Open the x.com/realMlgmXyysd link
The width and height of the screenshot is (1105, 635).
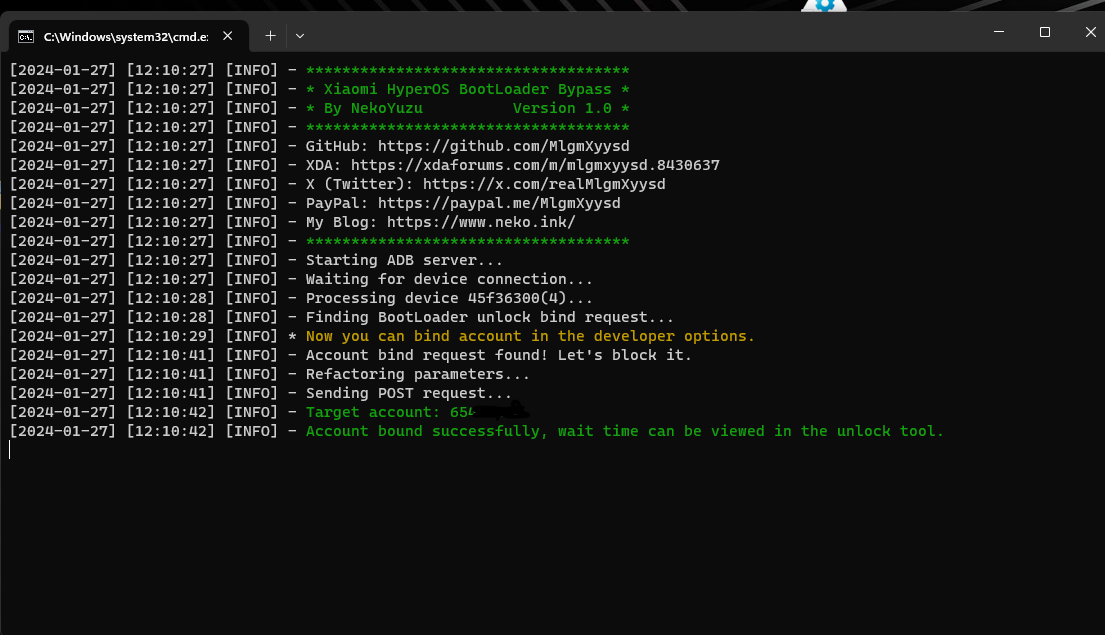pyautogui.click(x=544, y=185)
